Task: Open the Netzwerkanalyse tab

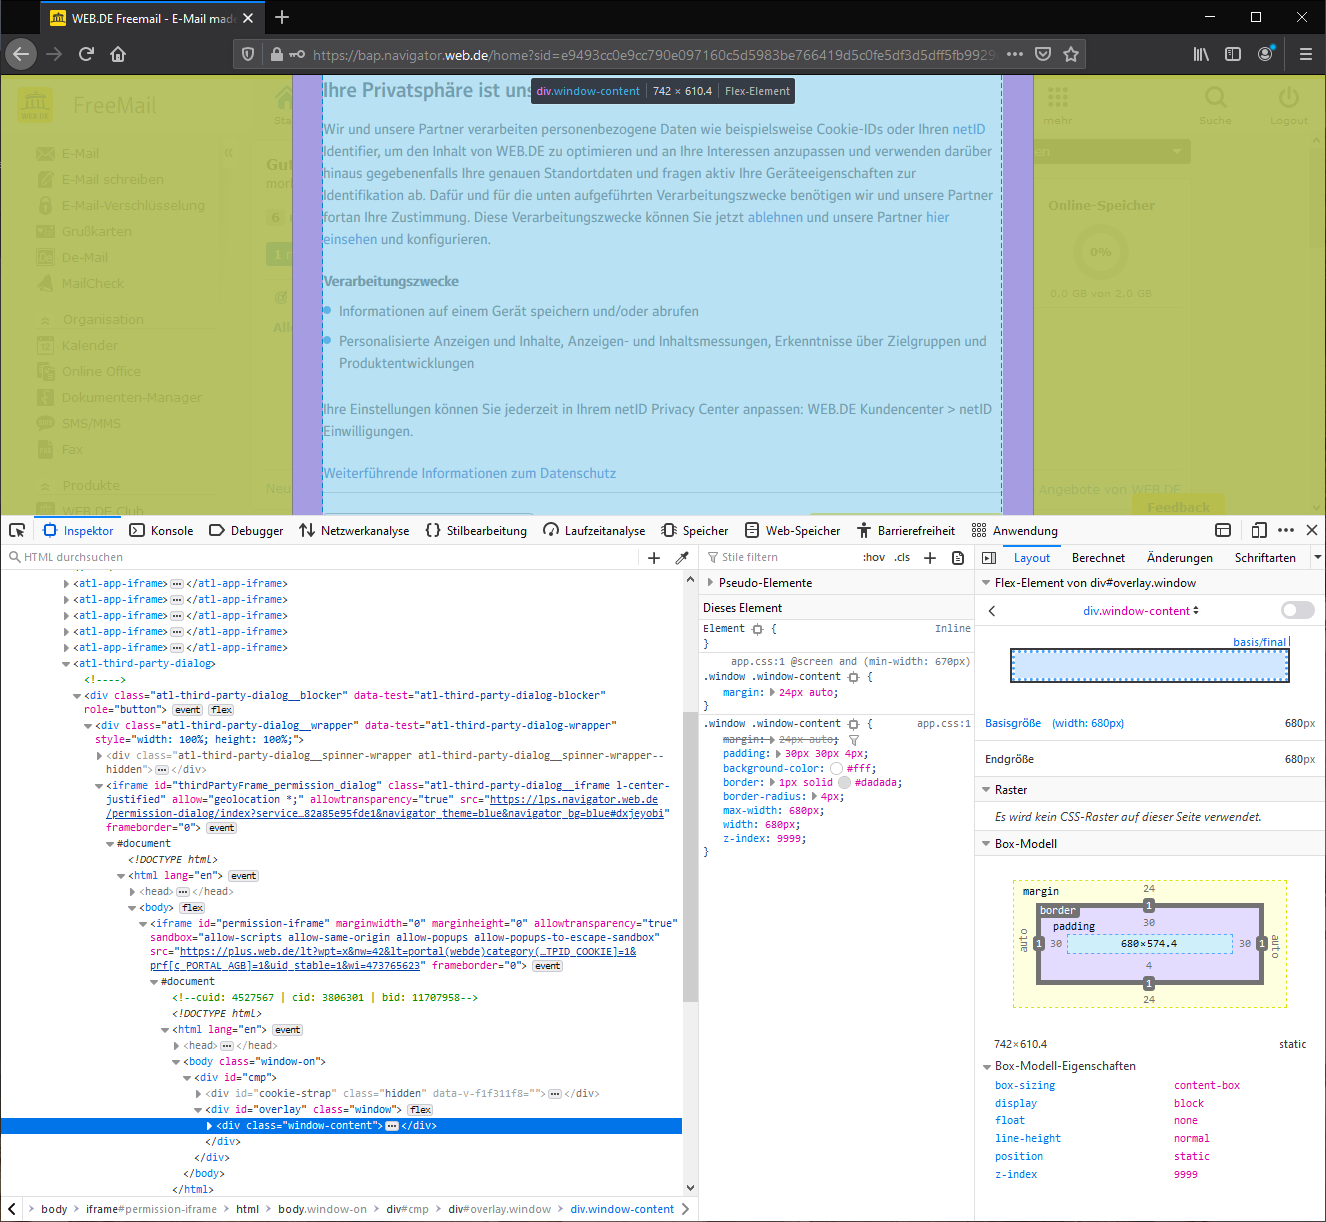Action: click(354, 530)
